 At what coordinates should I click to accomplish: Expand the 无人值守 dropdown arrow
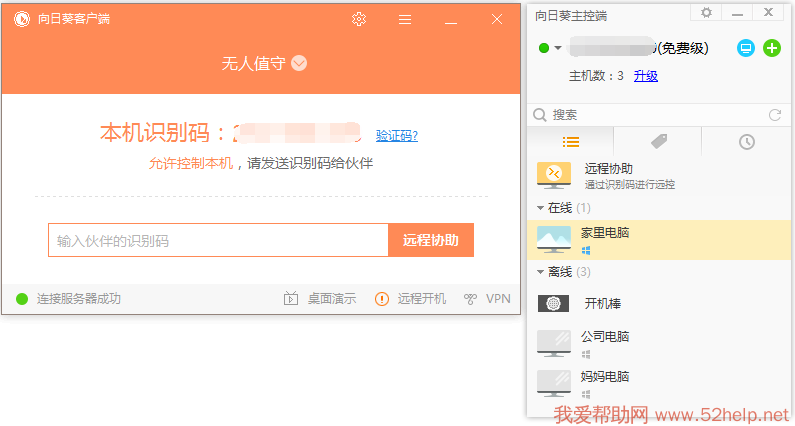(x=299, y=63)
